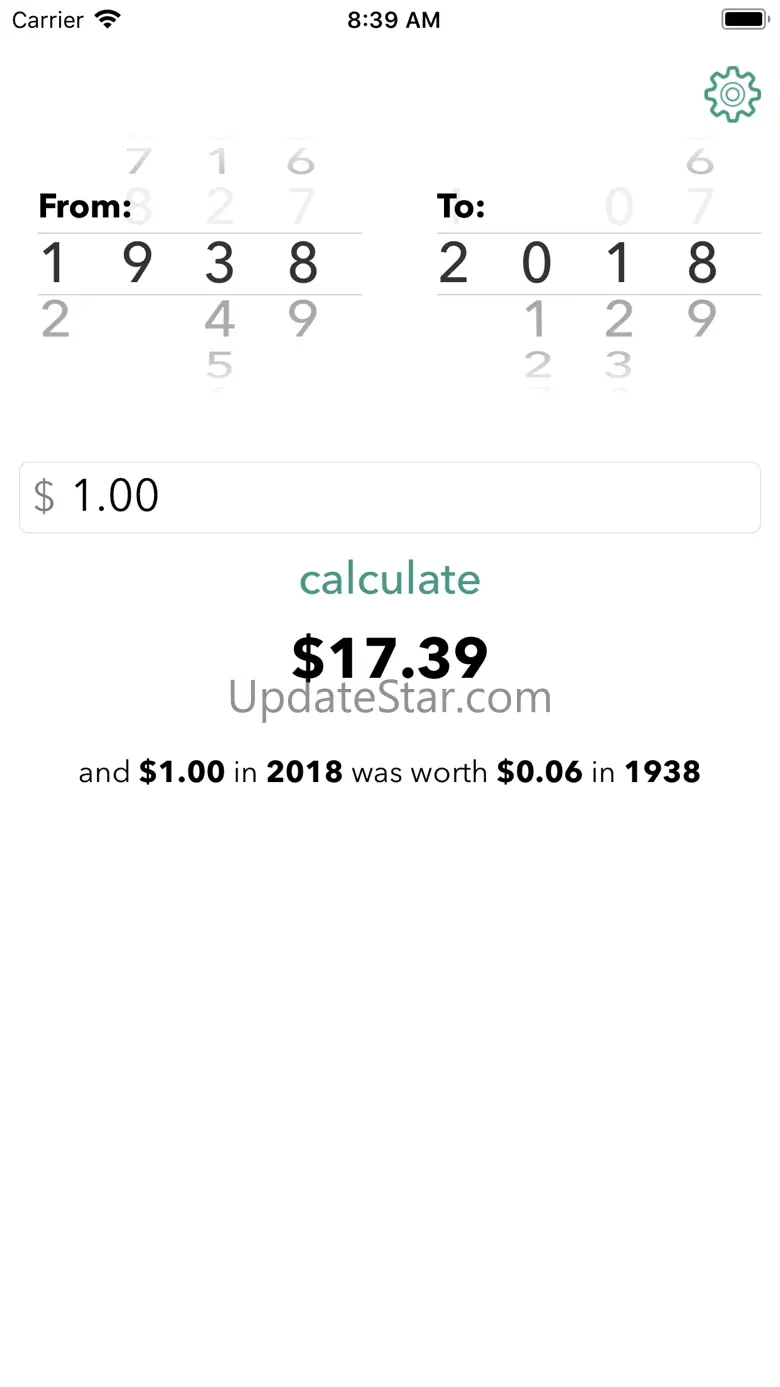Select digit 2 below To year's 1
Image resolution: width=780 pixels, height=1387 pixels.
pyautogui.click(x=619, y=319)
